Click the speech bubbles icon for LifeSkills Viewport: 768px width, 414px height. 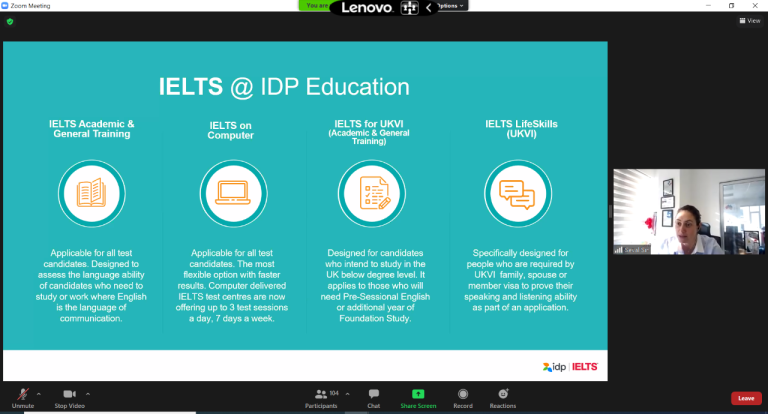518,194
